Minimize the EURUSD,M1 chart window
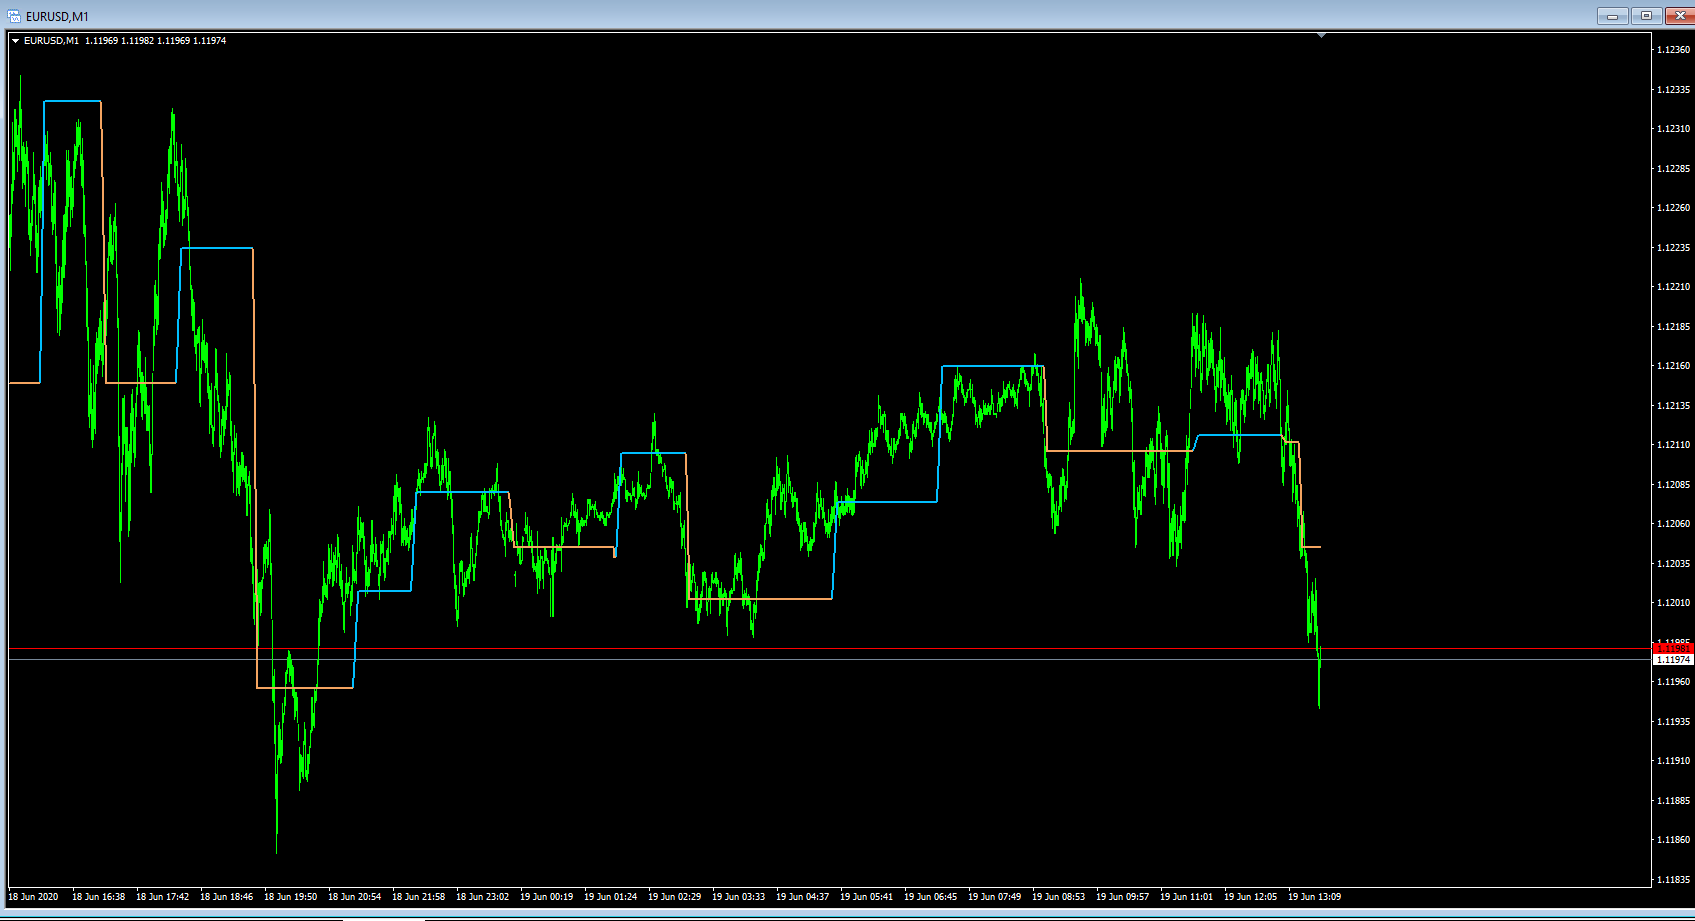 (x=1612, y=16)
